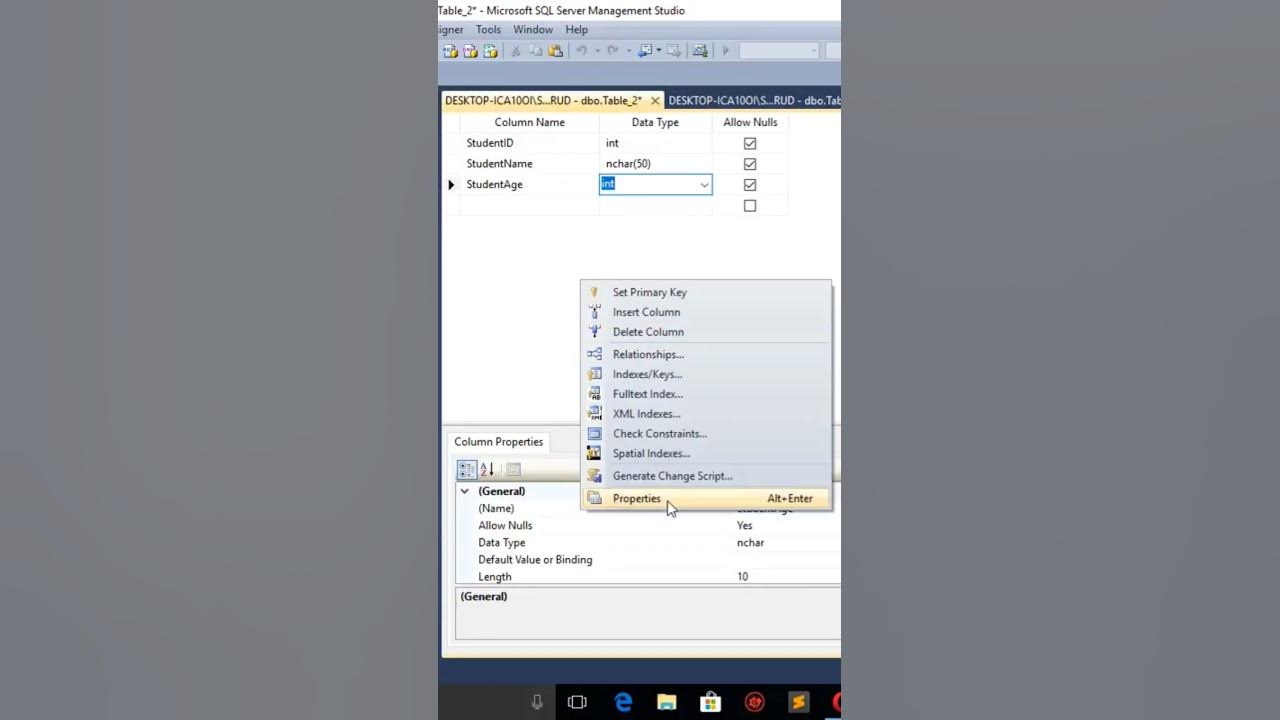Open Microsoft Store from the taskbar
This screenshot has height=720, width=1280.
[710, 702]
